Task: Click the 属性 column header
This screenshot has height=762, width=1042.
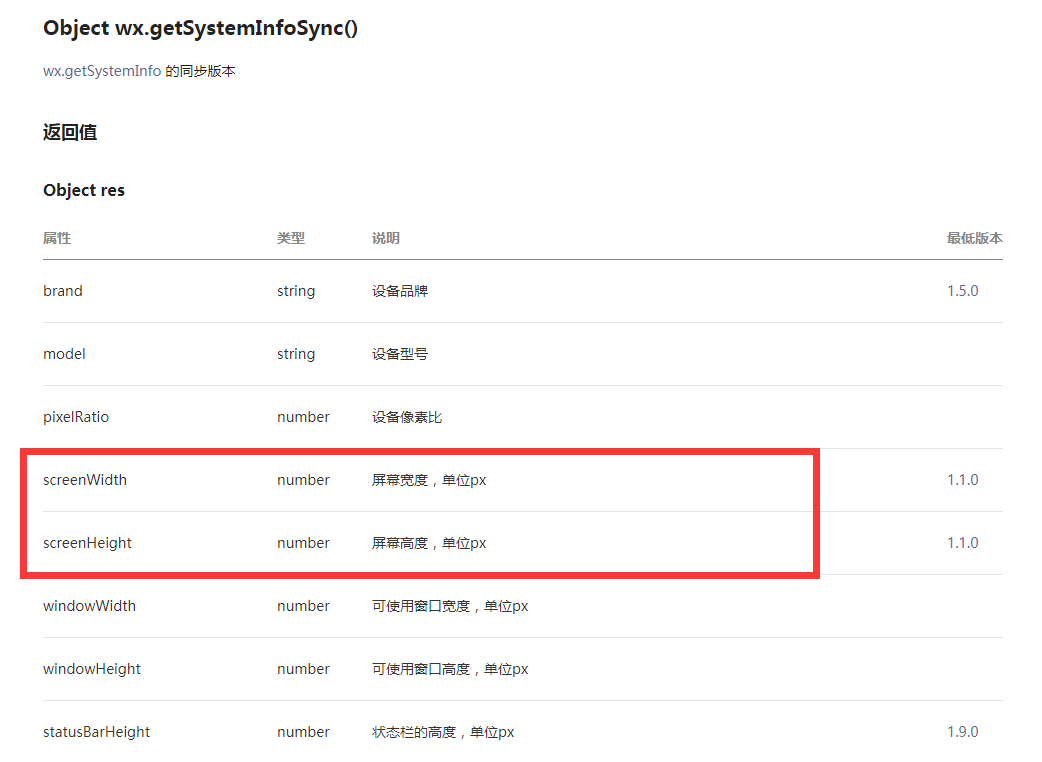Action: click(56, 238)
